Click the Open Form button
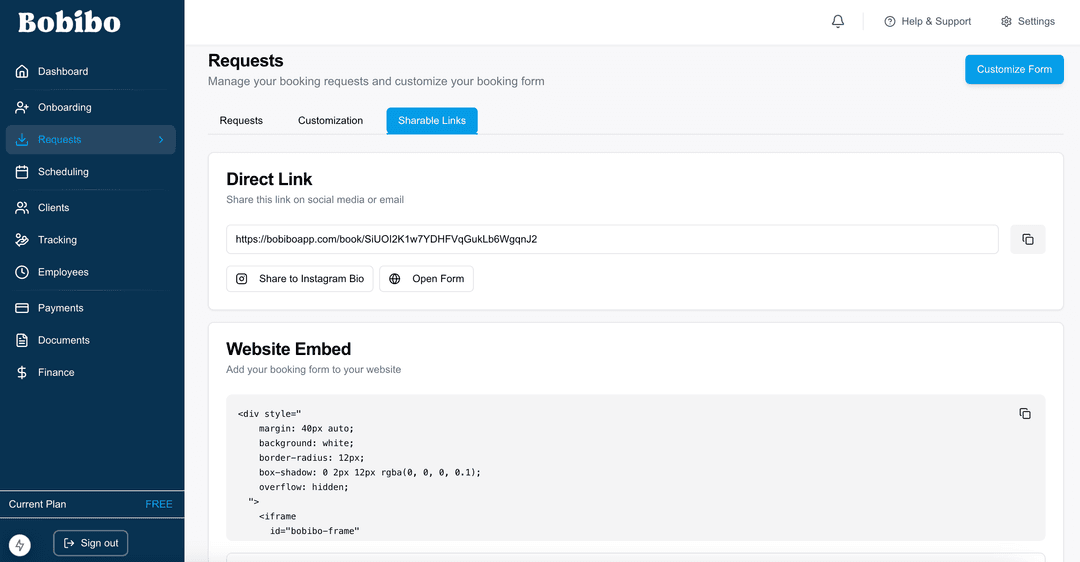 click(x=426, y=279)
